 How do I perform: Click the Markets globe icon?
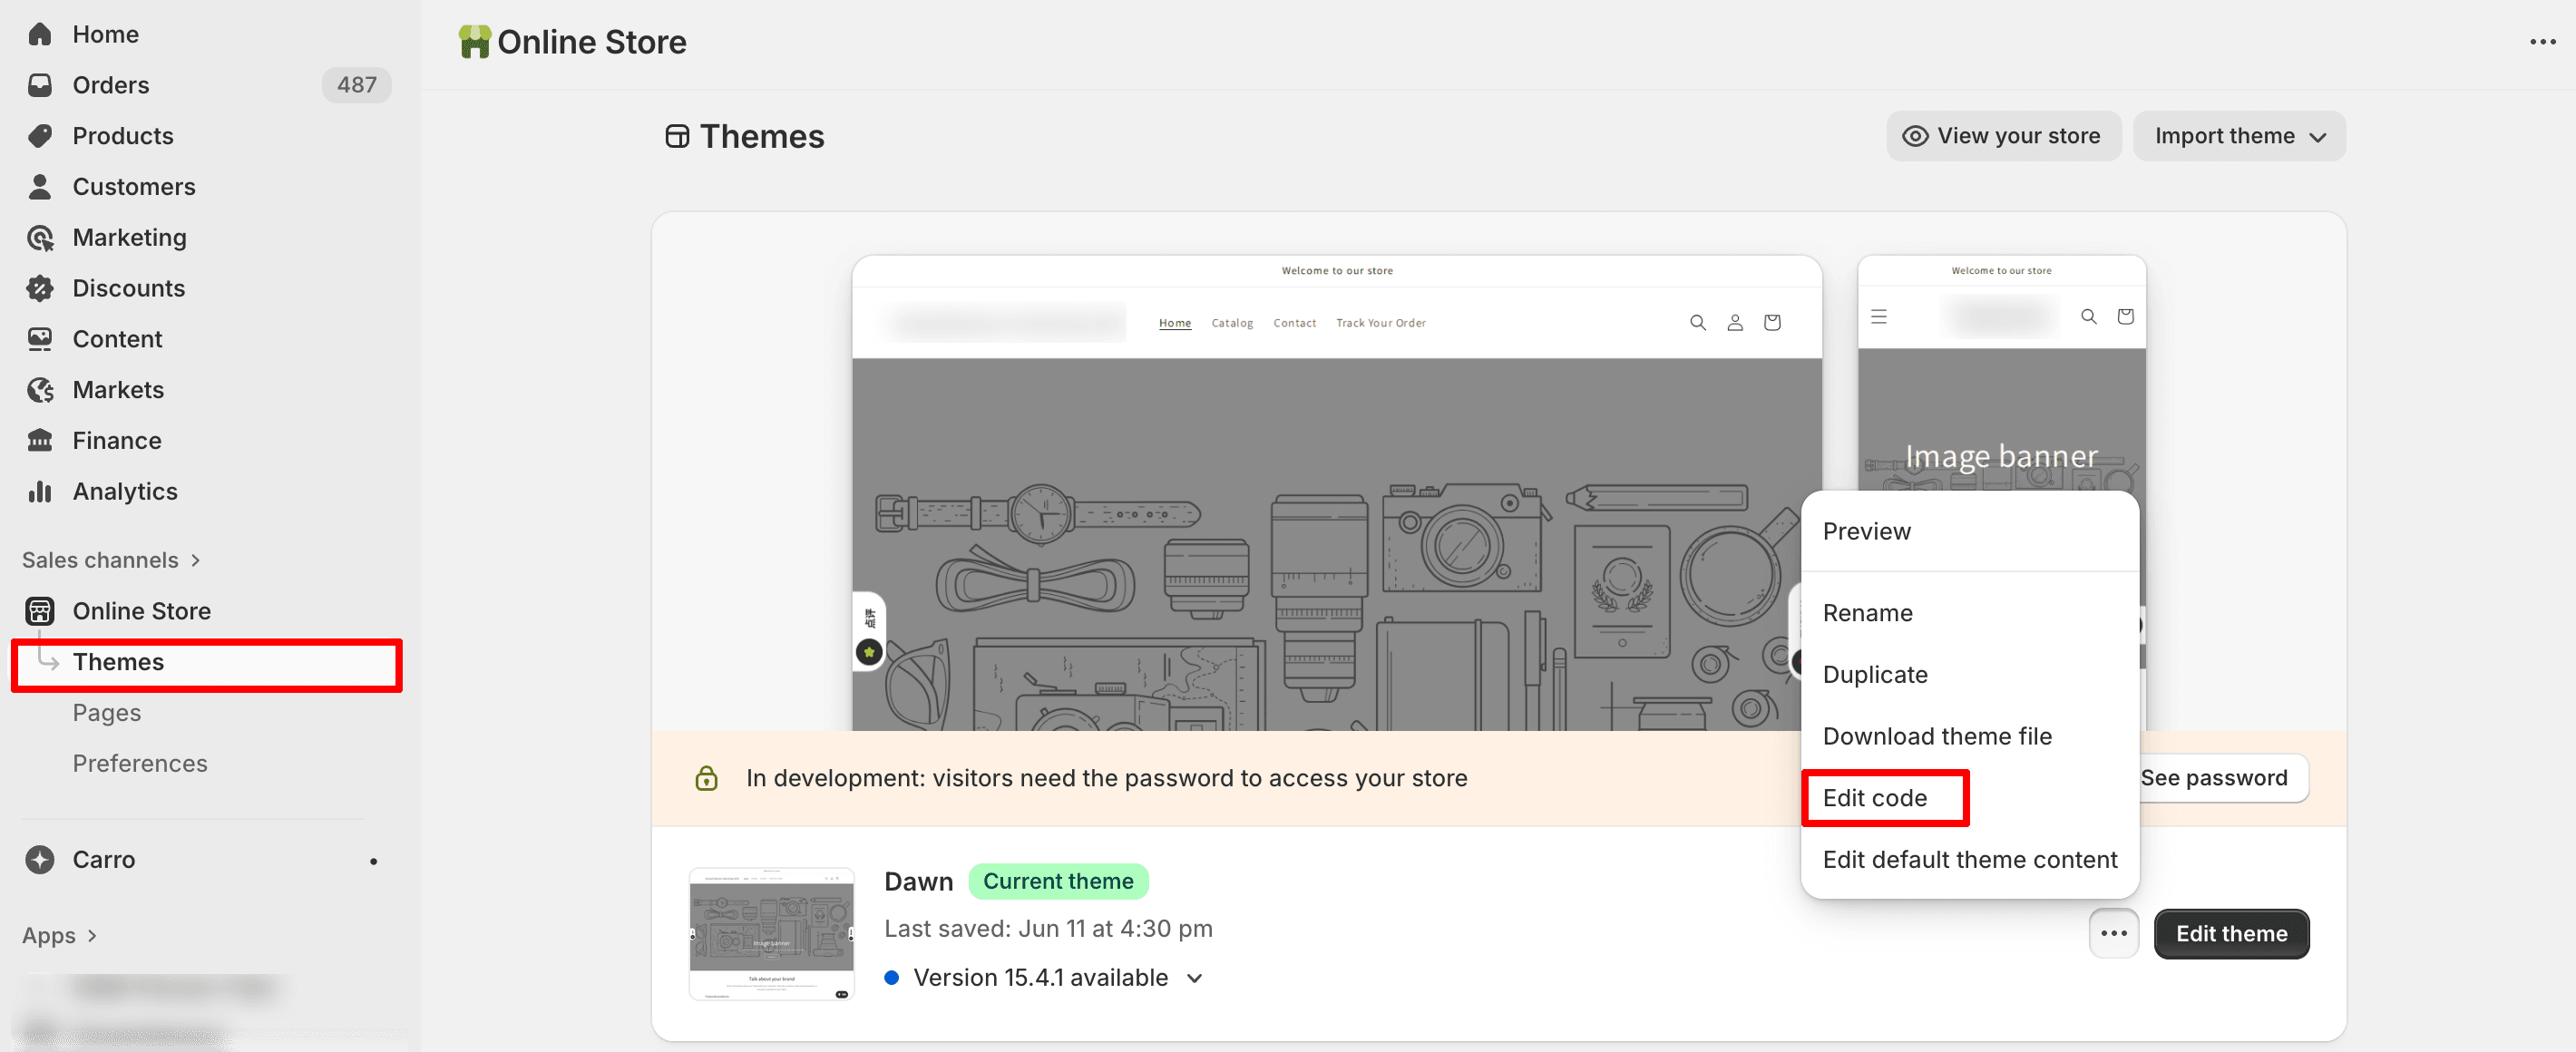pyautogui.click(x=40, y=390)
